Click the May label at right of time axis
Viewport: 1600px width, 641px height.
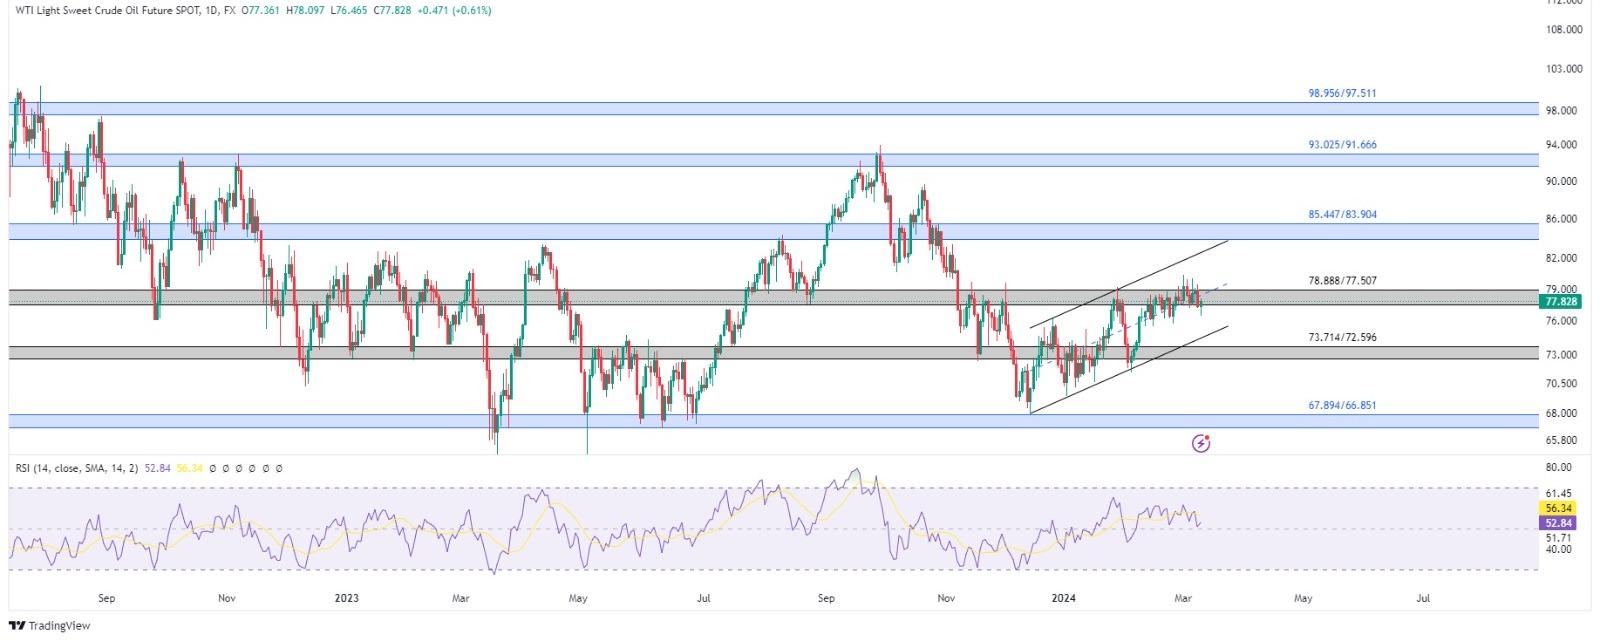click(x=1303, y=599)
